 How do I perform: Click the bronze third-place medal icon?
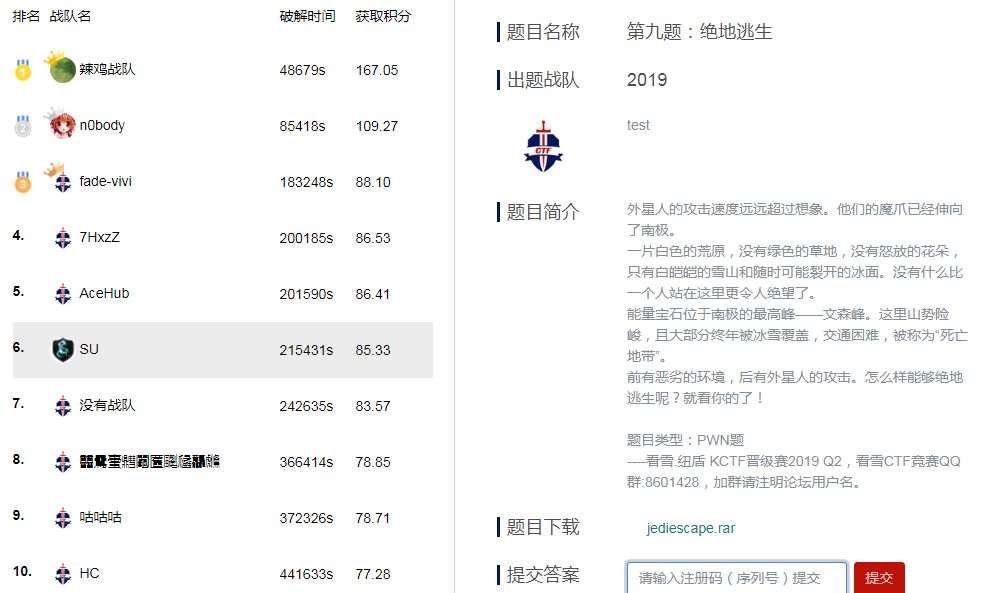(23, 182)
